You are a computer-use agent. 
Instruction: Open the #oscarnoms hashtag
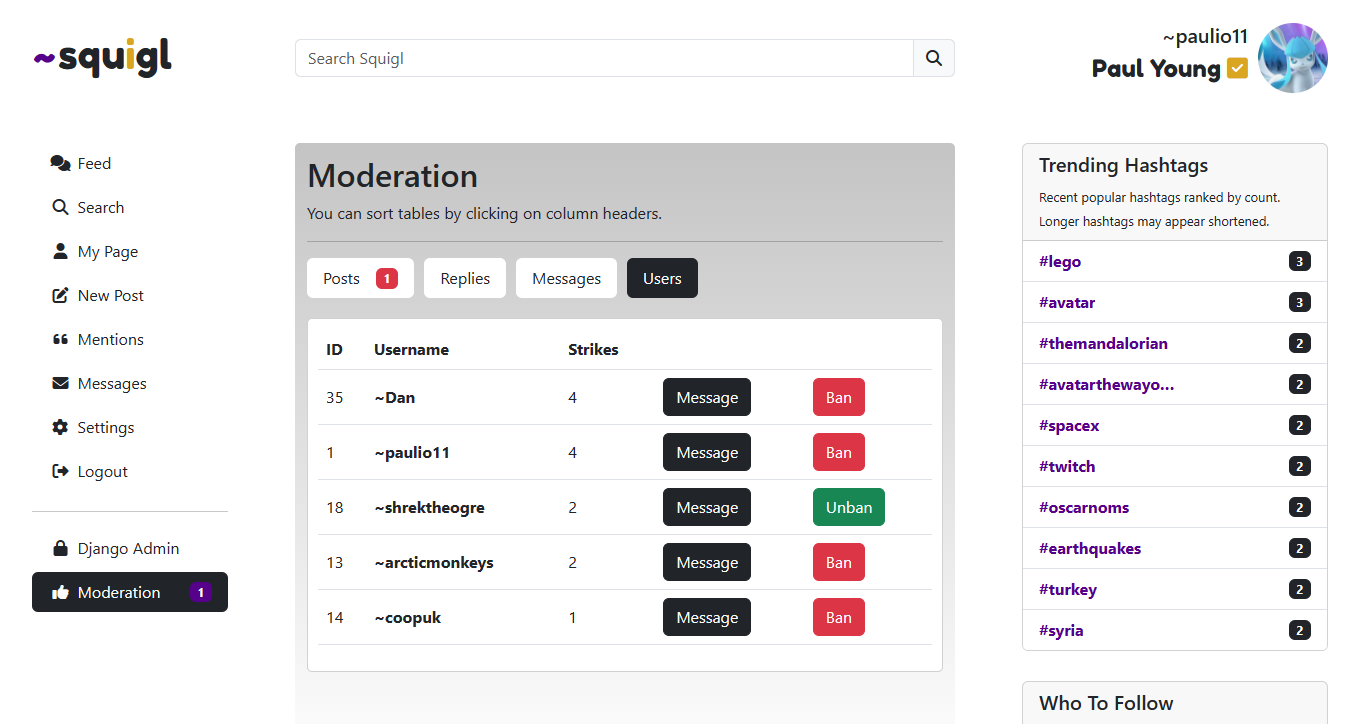(x=1084, y=507)
